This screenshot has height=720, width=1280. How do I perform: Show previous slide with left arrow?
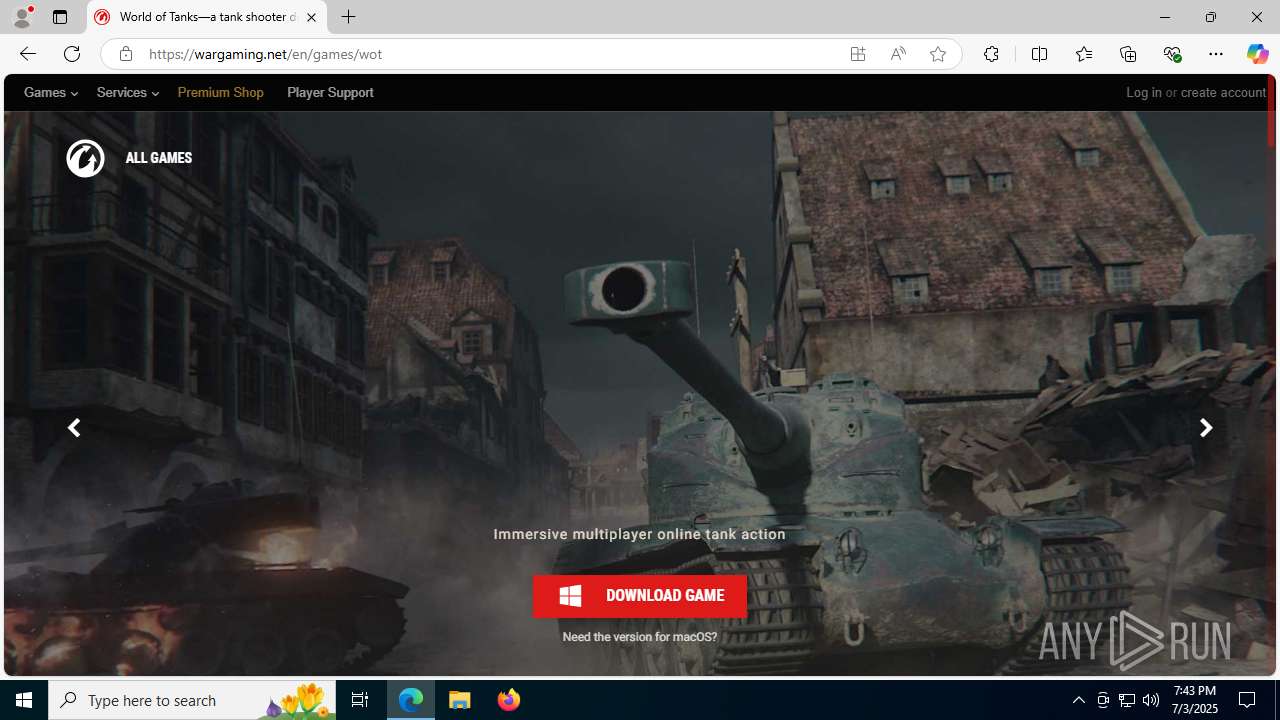click(x=74, y=428)
